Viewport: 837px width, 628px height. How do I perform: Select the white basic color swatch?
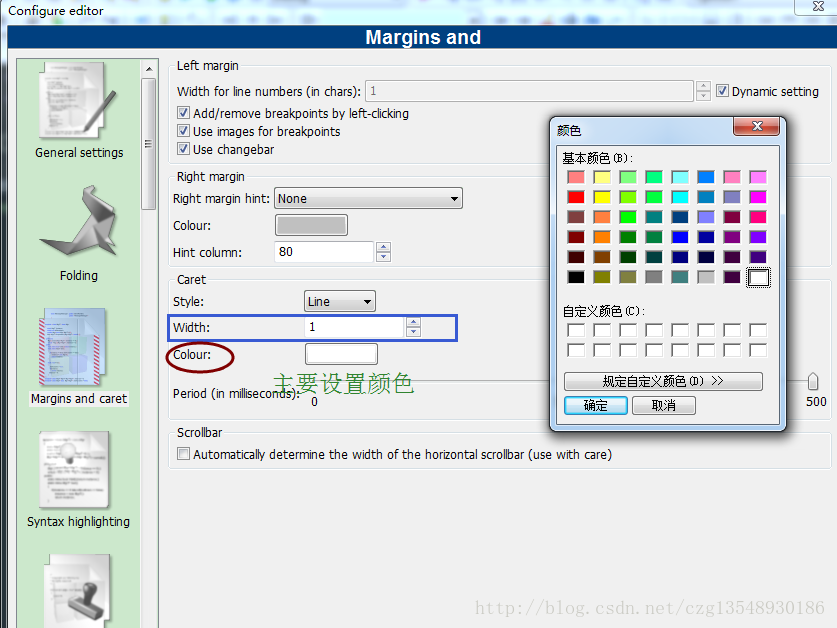coord(759,277)
